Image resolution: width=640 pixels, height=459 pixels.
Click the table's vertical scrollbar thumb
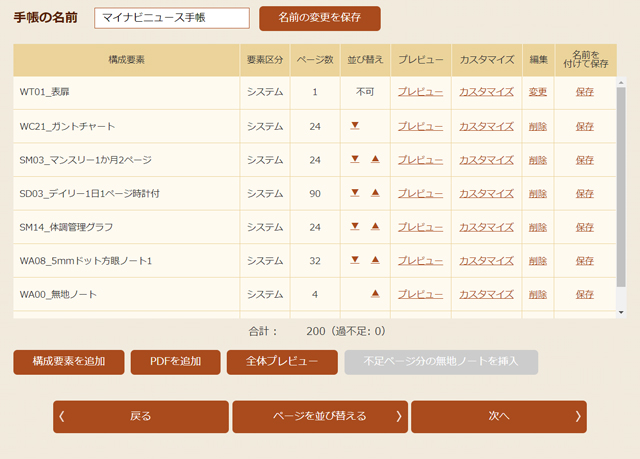coord(621,187)
